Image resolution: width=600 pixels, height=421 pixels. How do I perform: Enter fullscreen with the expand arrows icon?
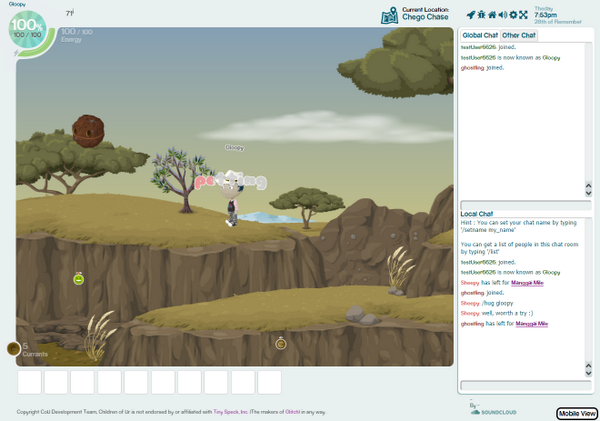pyautogui.click(x=523, y=15)
